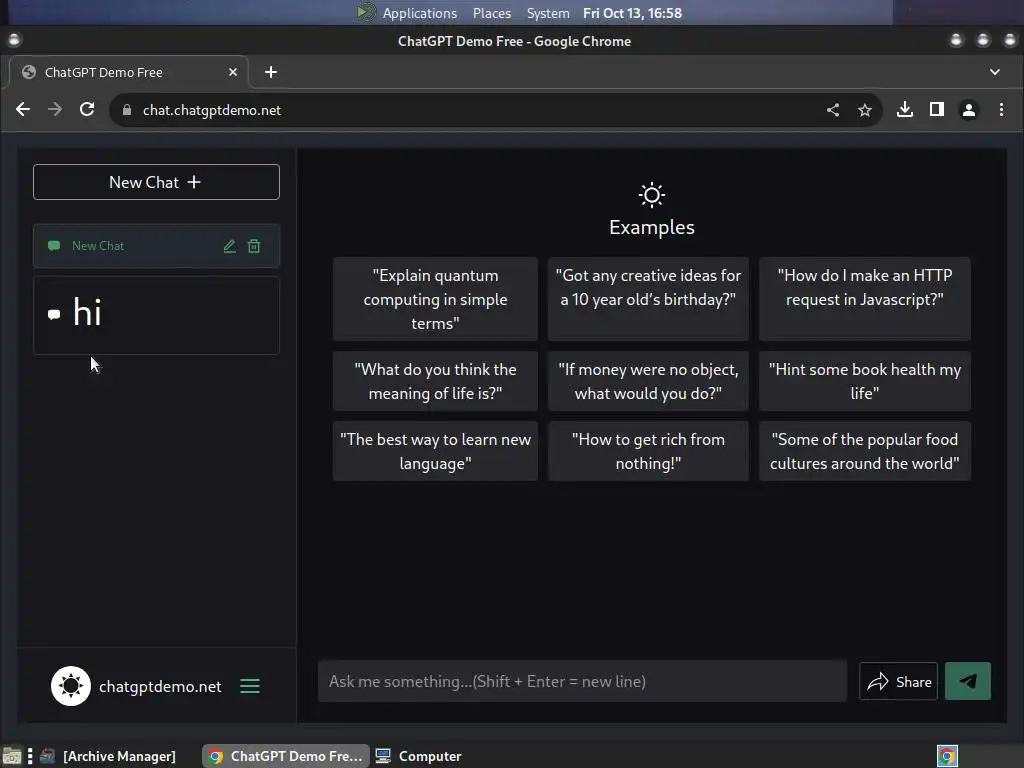This screenshot has height=768, width=1024.
Task: Click the show desktop icon in taskbar
Action: [x=11, y=757]
